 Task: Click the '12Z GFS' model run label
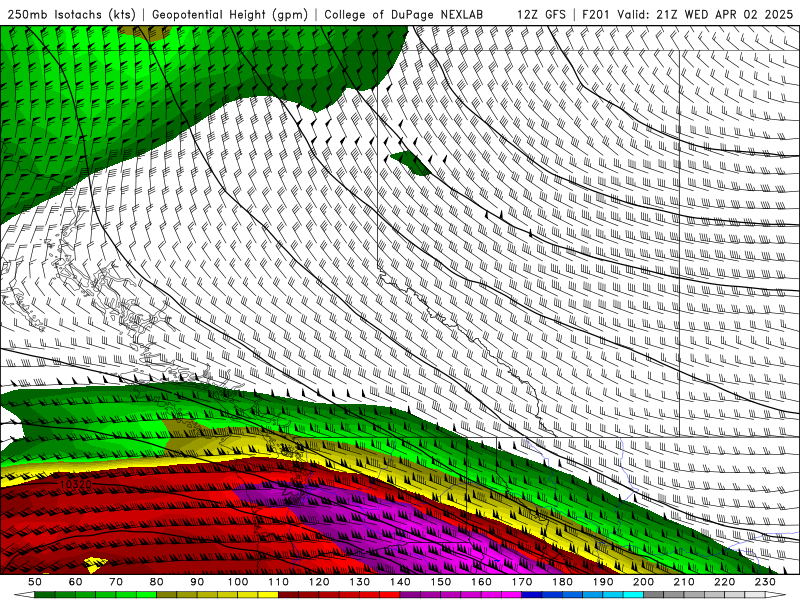pos(541,15)
